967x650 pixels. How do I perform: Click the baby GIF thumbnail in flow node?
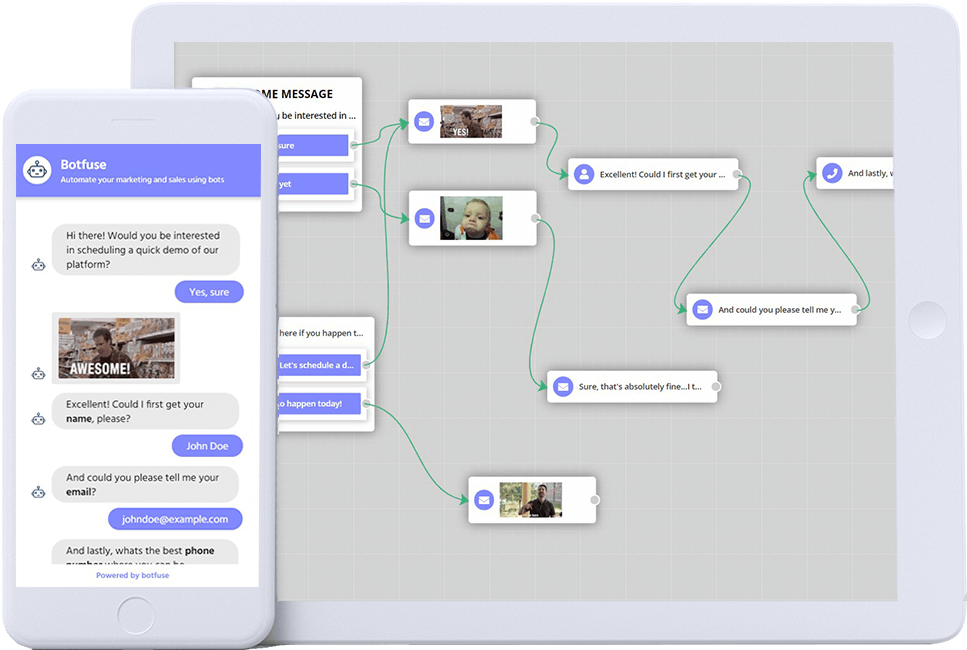[x=471, y=218]
